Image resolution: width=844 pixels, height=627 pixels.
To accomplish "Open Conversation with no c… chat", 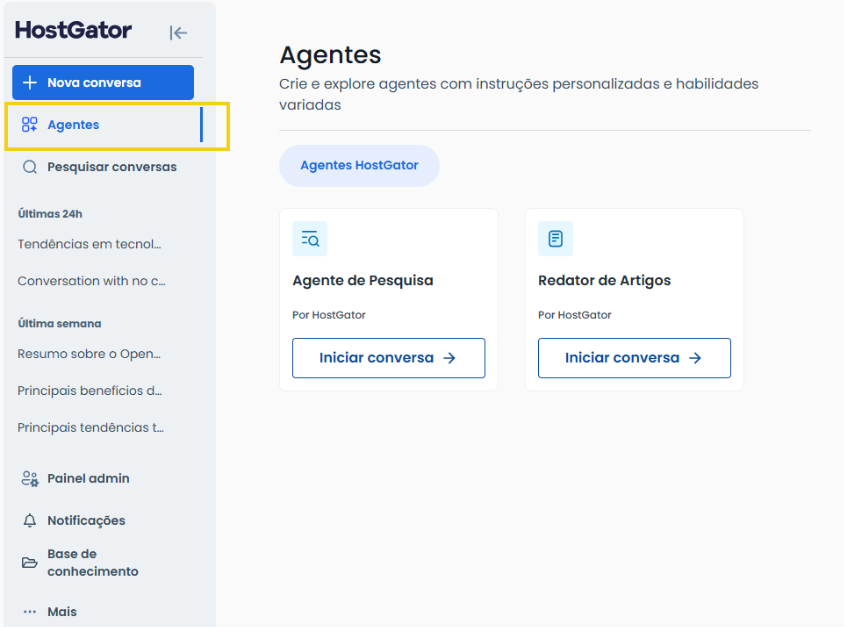I will [92, 281].
